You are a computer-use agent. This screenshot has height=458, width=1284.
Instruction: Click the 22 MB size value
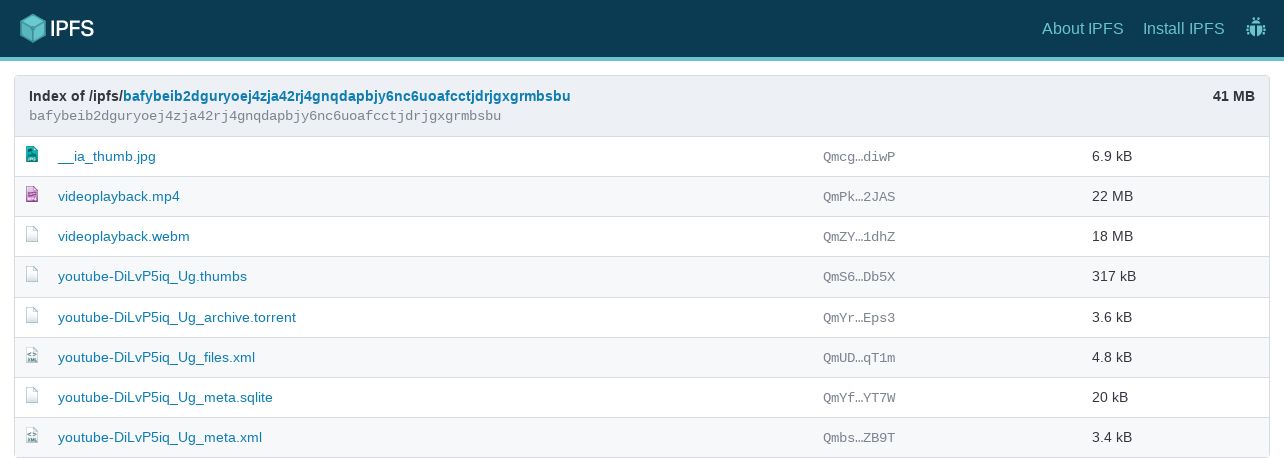pyautogui.click(x=1112, y=196)
